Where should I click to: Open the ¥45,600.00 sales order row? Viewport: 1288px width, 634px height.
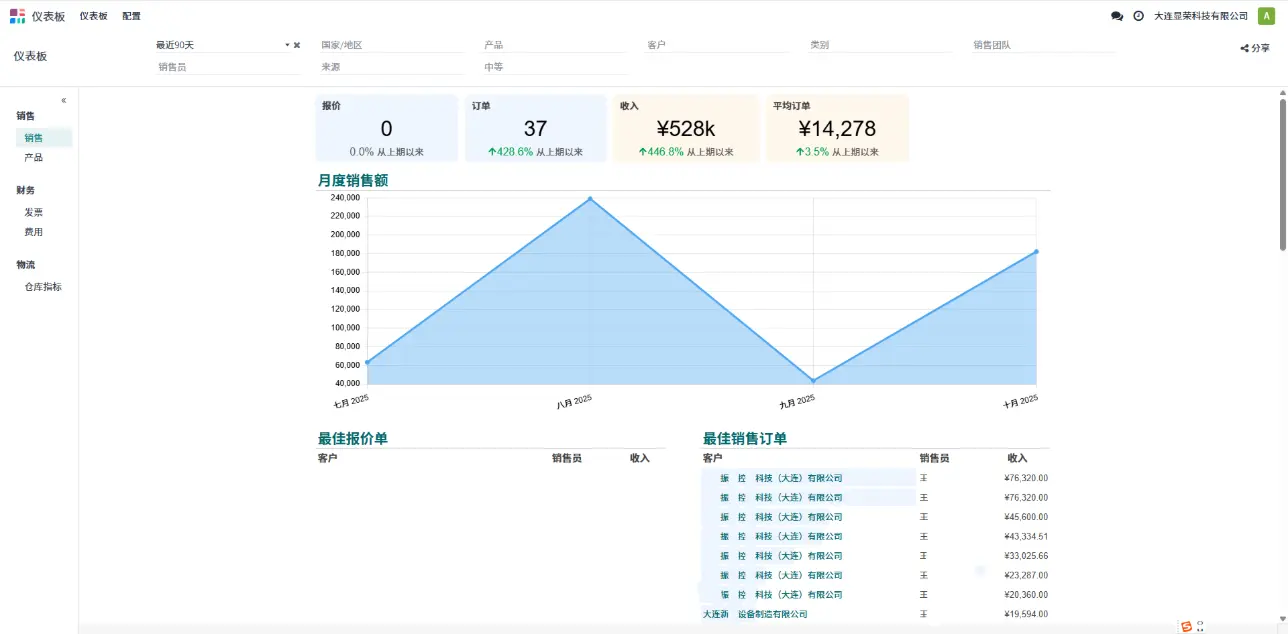875,517
